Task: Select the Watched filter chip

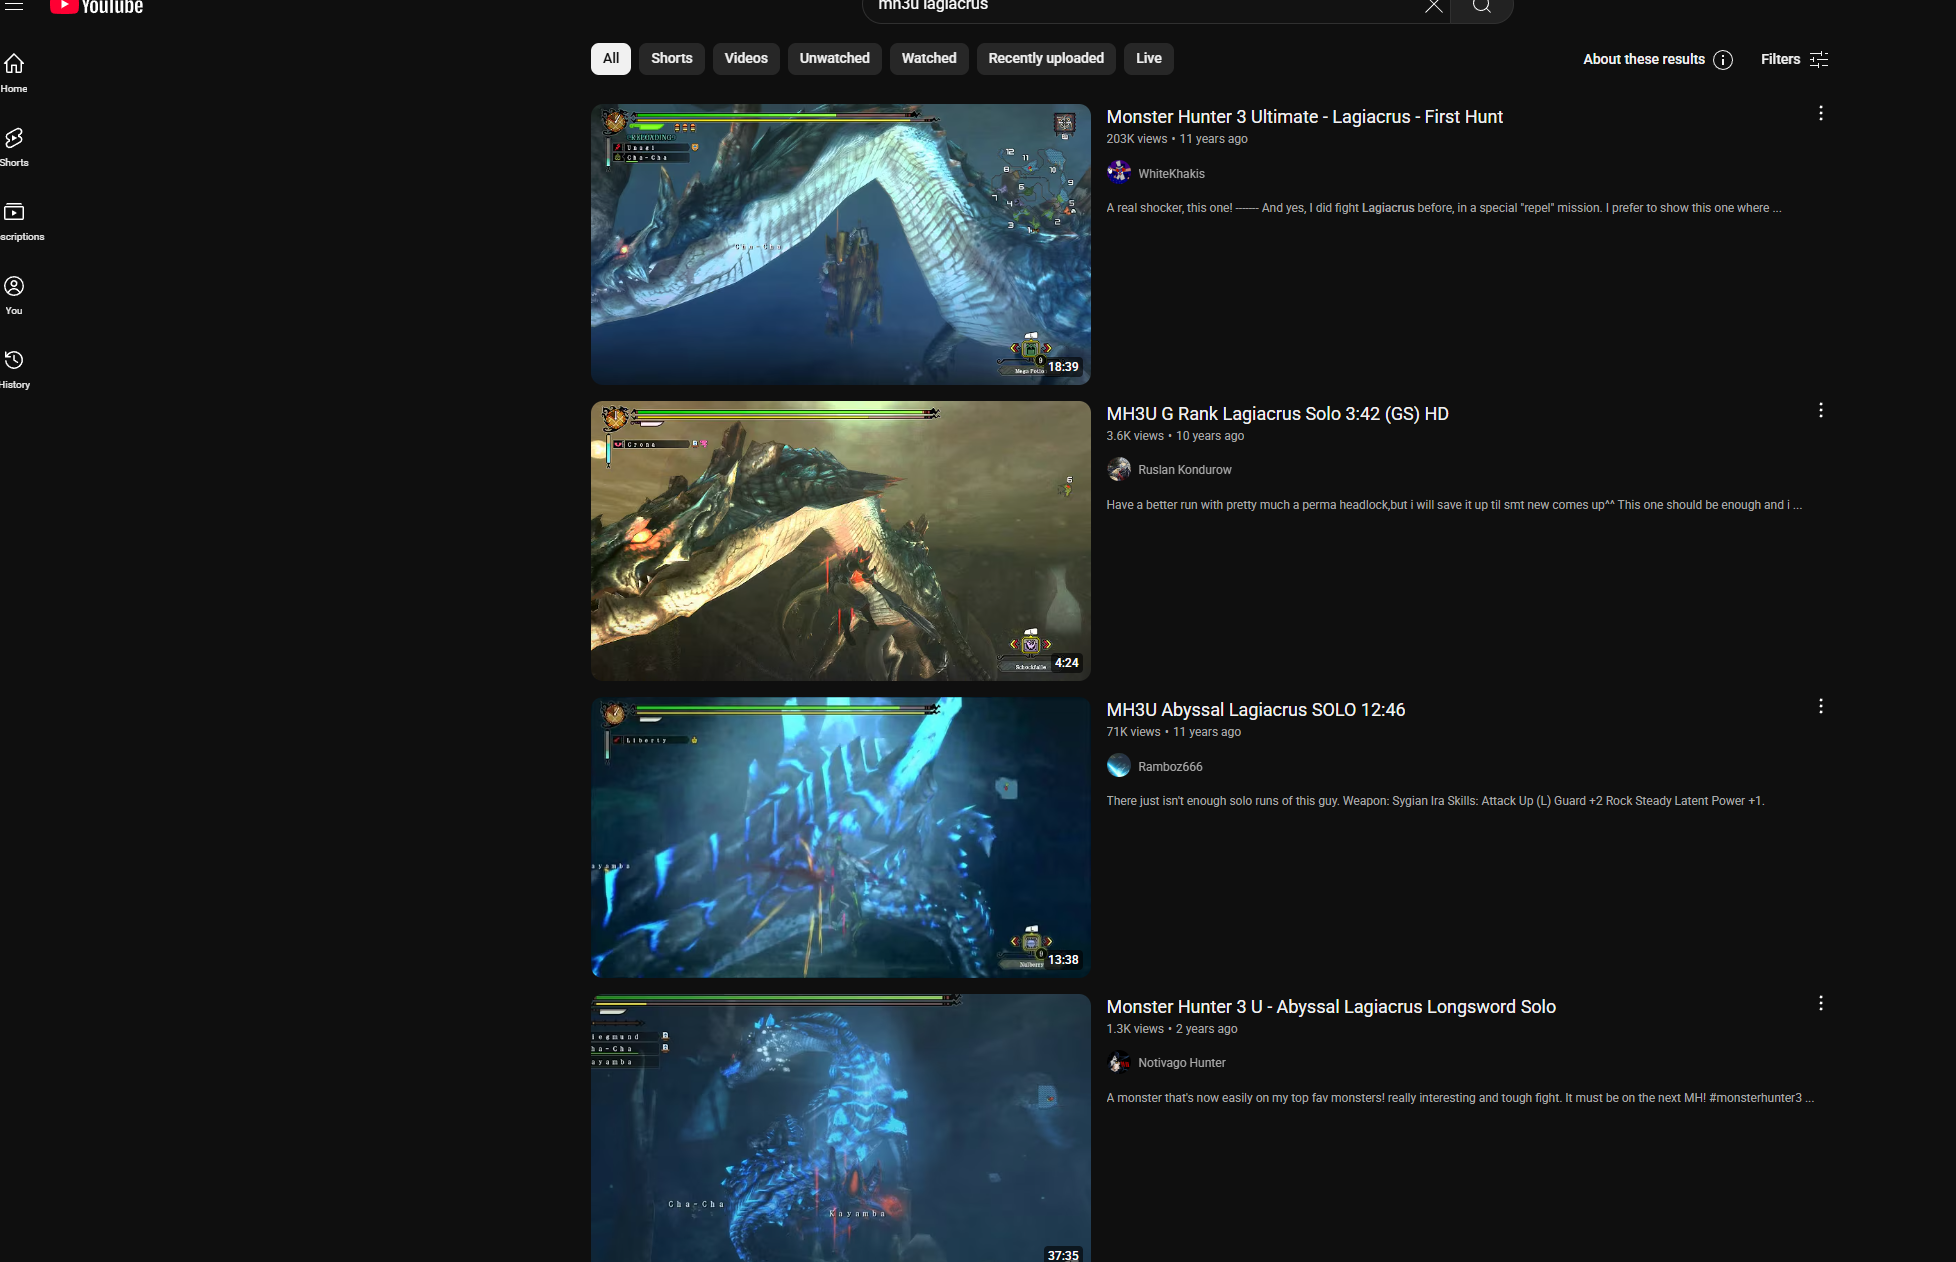Action: tap(929, 59)
